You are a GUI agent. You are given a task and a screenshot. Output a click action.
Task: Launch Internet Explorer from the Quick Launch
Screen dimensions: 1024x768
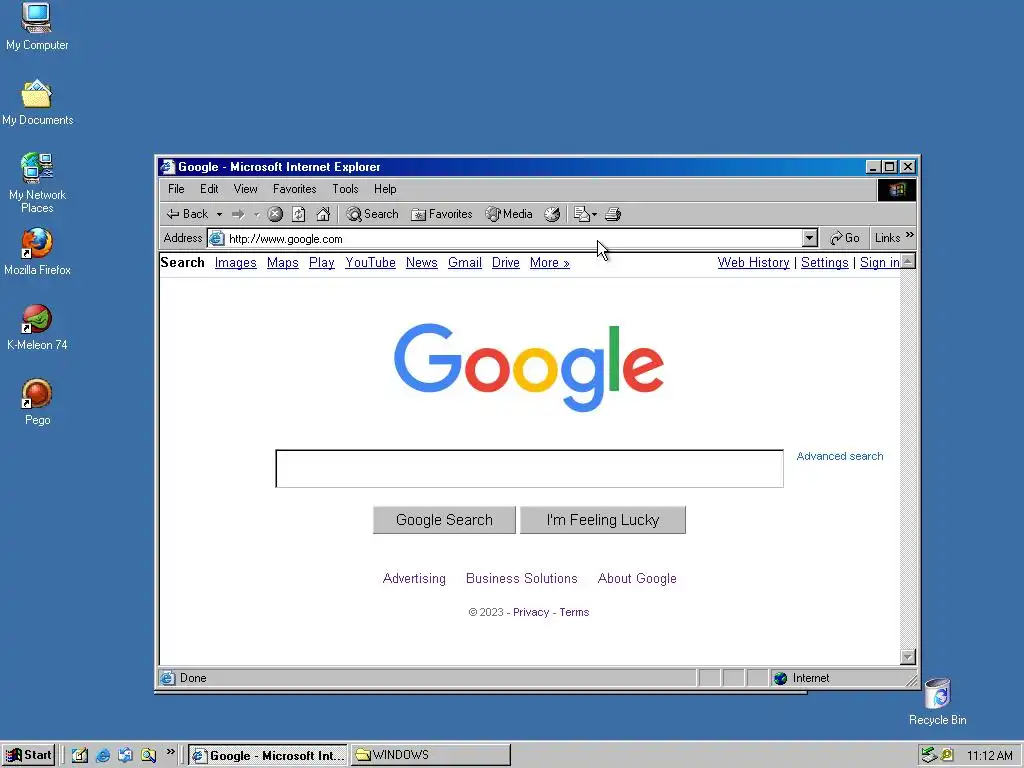pos(103,756)
